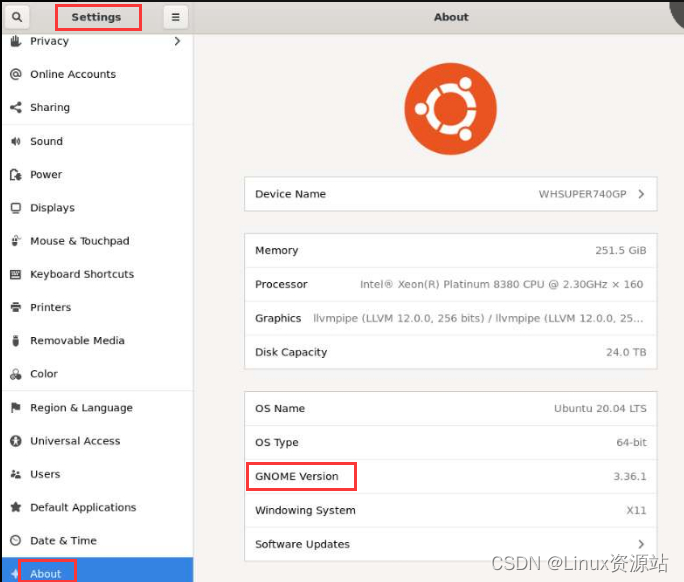Click the Displays monitor icon

tap(16, 208)
